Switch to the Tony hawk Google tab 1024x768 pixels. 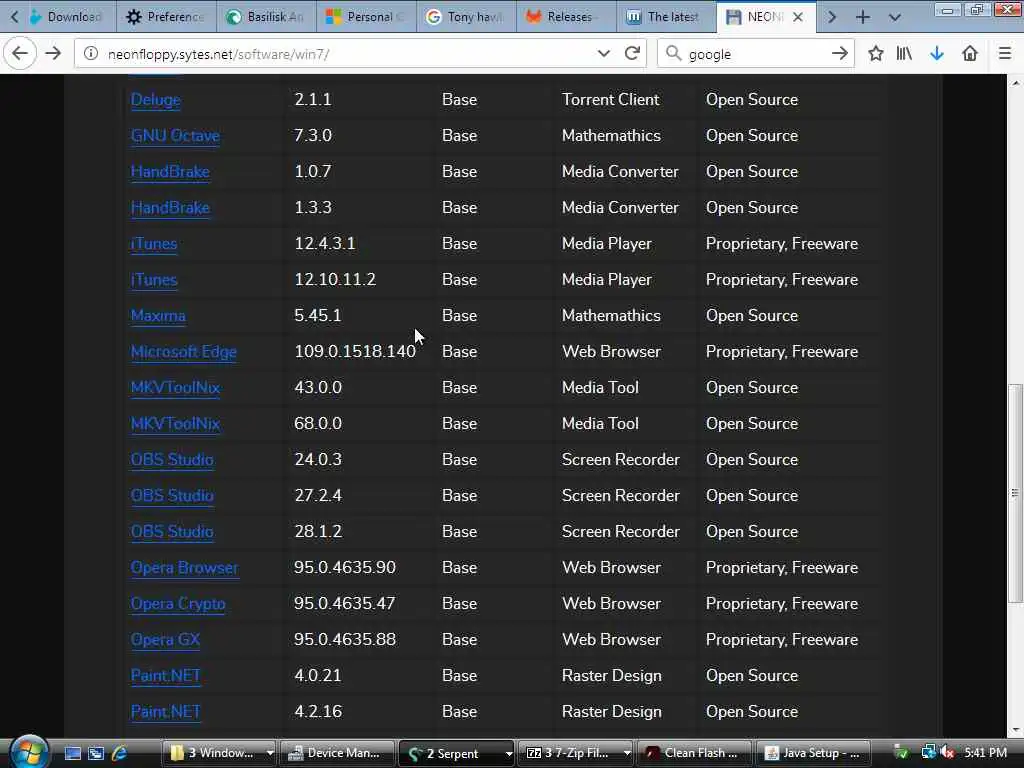pos(466,17)
